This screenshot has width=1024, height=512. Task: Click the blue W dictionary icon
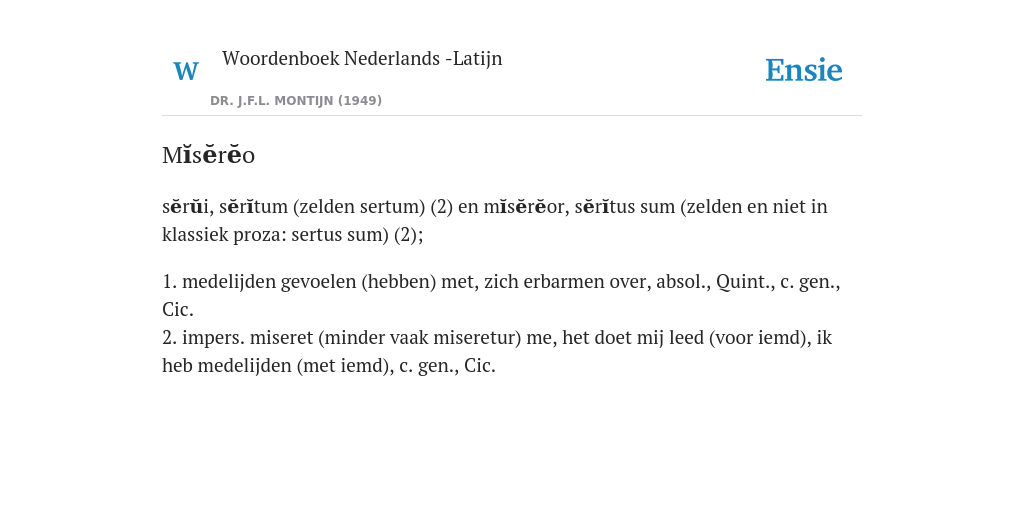click(185, 71)
